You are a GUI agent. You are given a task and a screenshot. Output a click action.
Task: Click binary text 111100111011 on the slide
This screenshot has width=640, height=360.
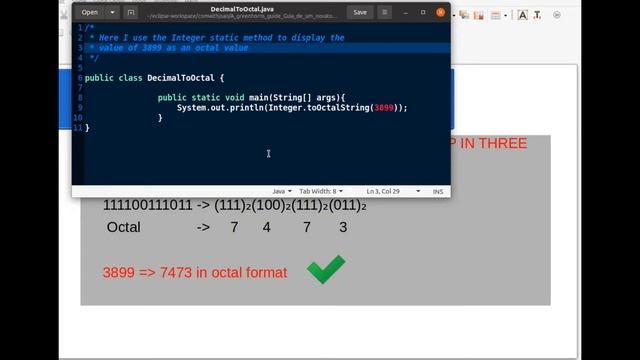[x=147, y=205]
